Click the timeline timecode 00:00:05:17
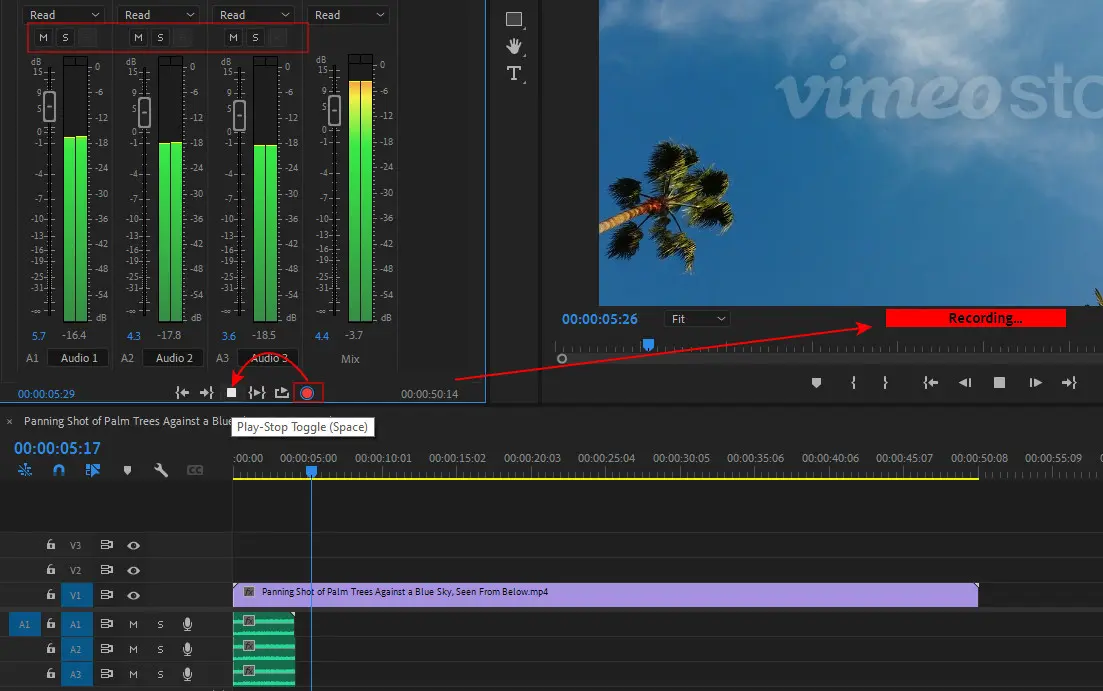The height and width of the screenshot is (691, 1103). click(57, 448)
